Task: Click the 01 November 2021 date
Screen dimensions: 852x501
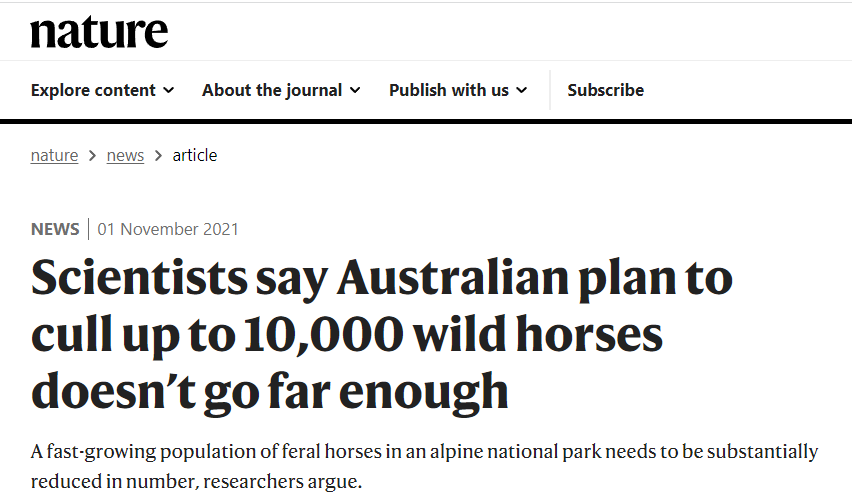Action: [x=168, y=229]
